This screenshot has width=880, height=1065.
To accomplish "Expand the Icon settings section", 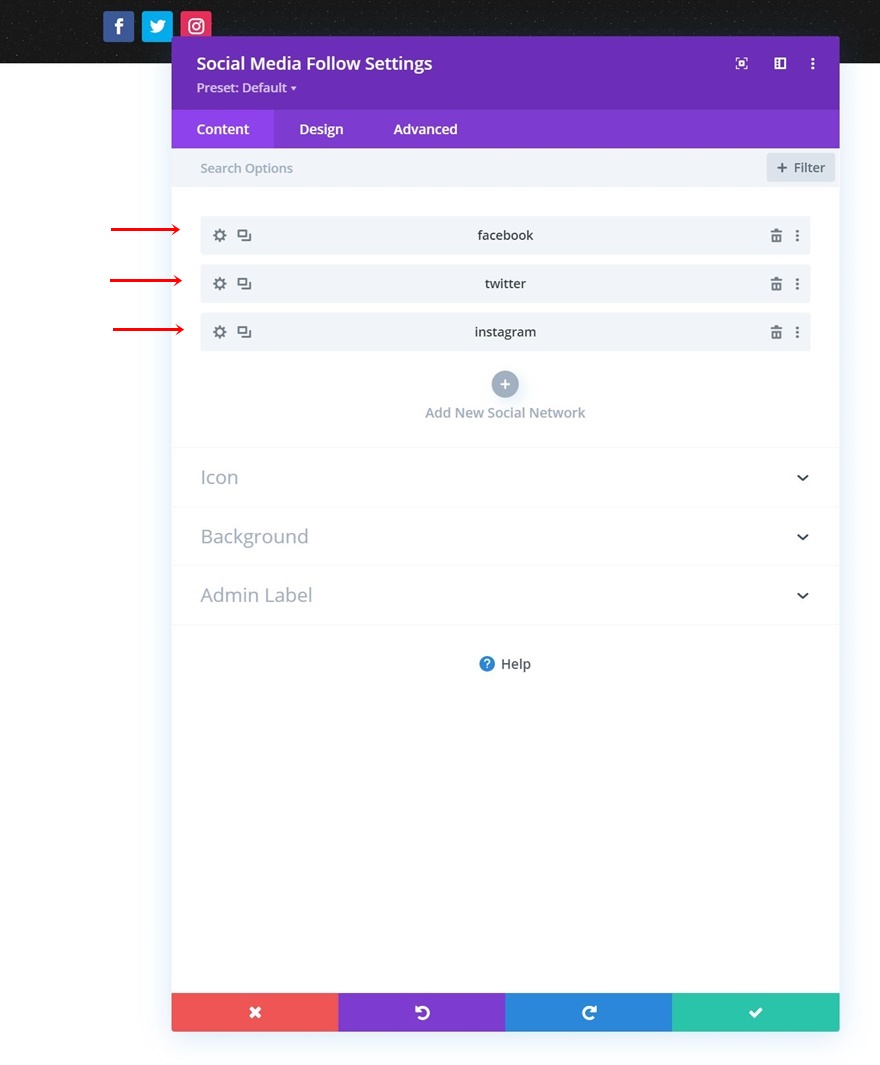I will [x=505, y=477].
